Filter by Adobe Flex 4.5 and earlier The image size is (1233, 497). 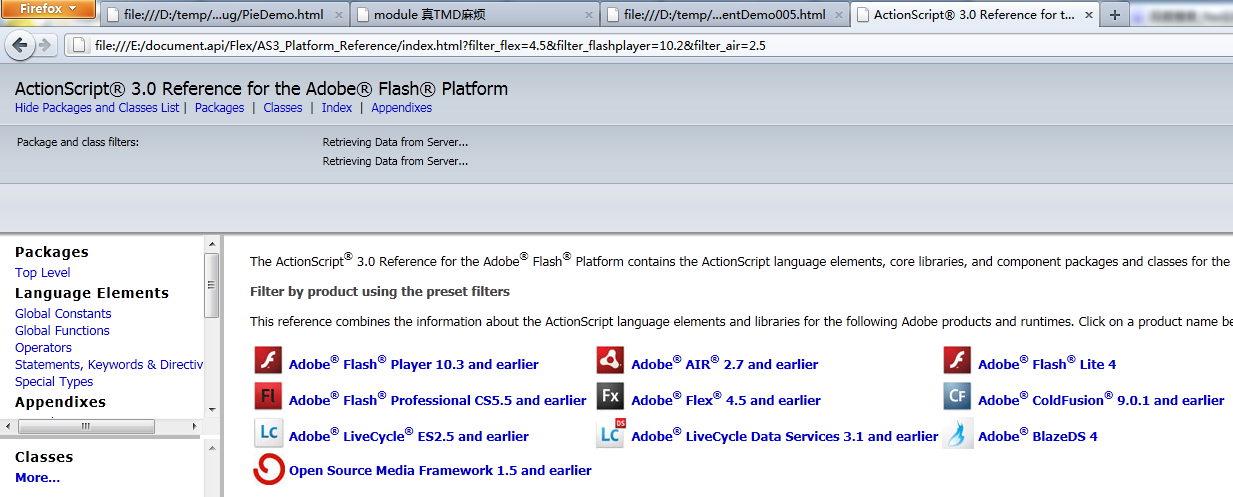tap(726, 400)
